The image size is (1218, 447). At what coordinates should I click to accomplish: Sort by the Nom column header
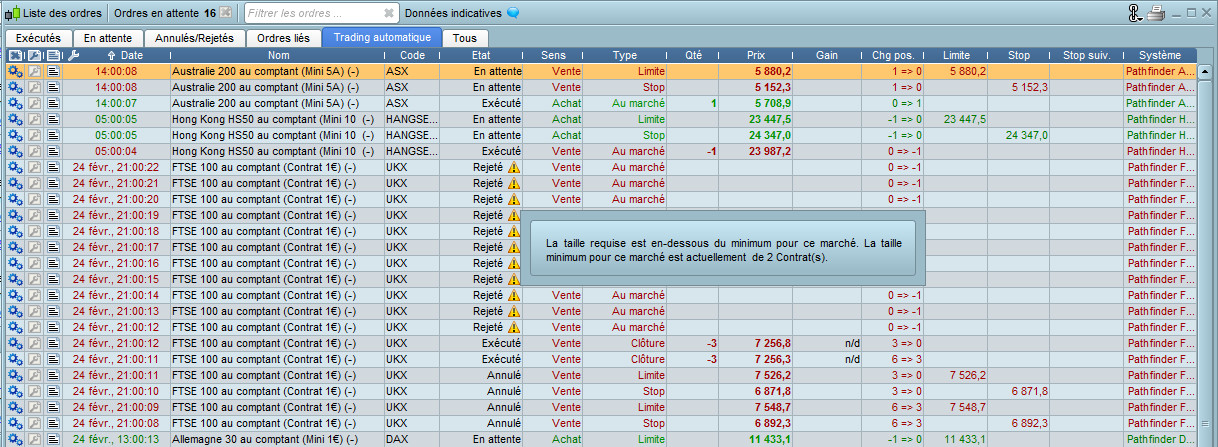pyautogui.click(x=277, y=55)
